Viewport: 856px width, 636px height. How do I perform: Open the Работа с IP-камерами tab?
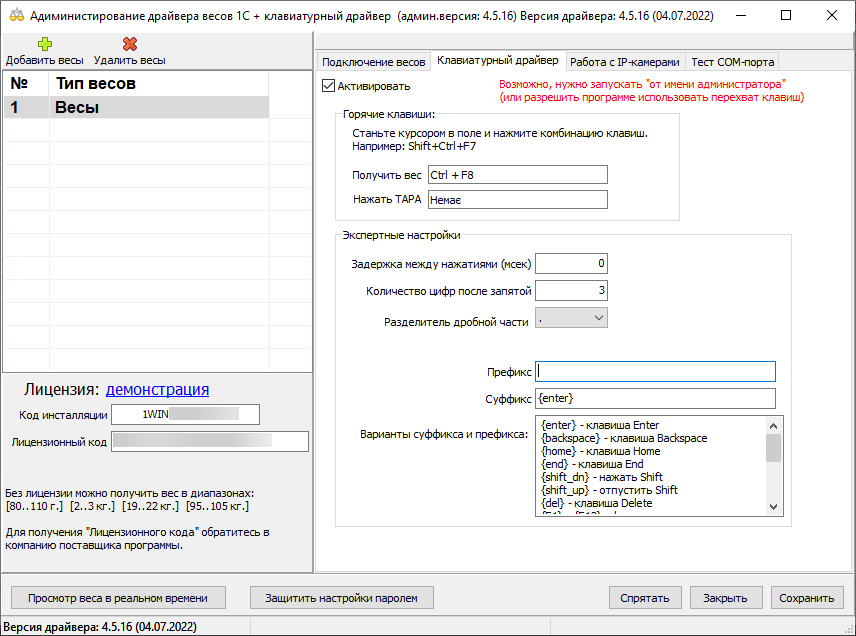pyautogui.click(x=625, y=62)
